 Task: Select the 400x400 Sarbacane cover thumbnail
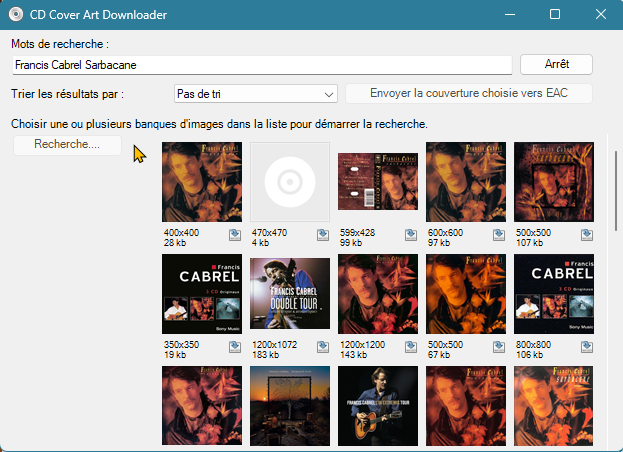pyautogui.click(x=202, y=182)
